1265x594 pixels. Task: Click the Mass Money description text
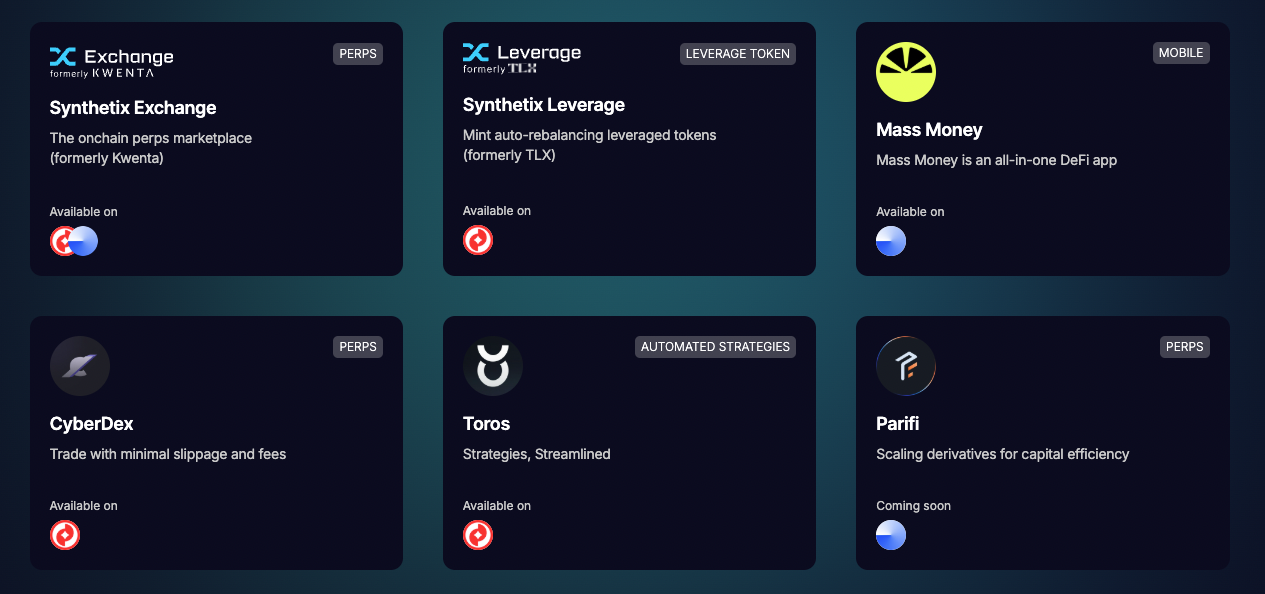(996, 160)
